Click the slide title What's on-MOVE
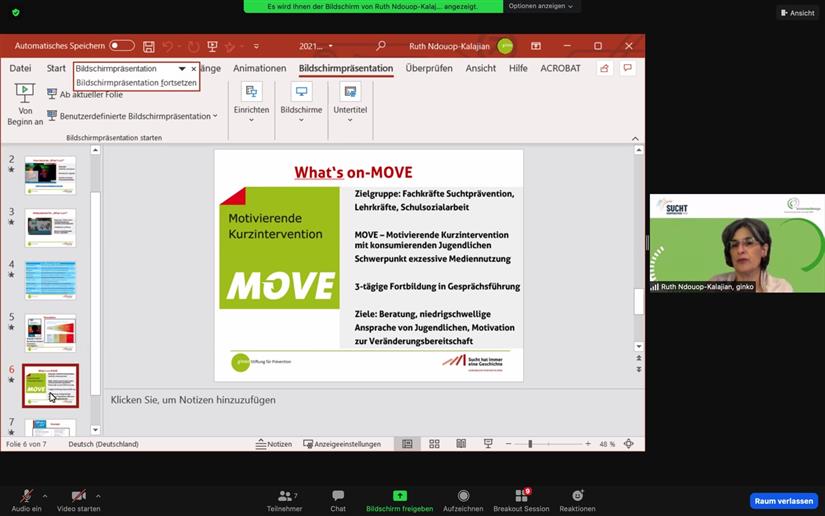The image size is (825, 516). click(x=353, y=172)
